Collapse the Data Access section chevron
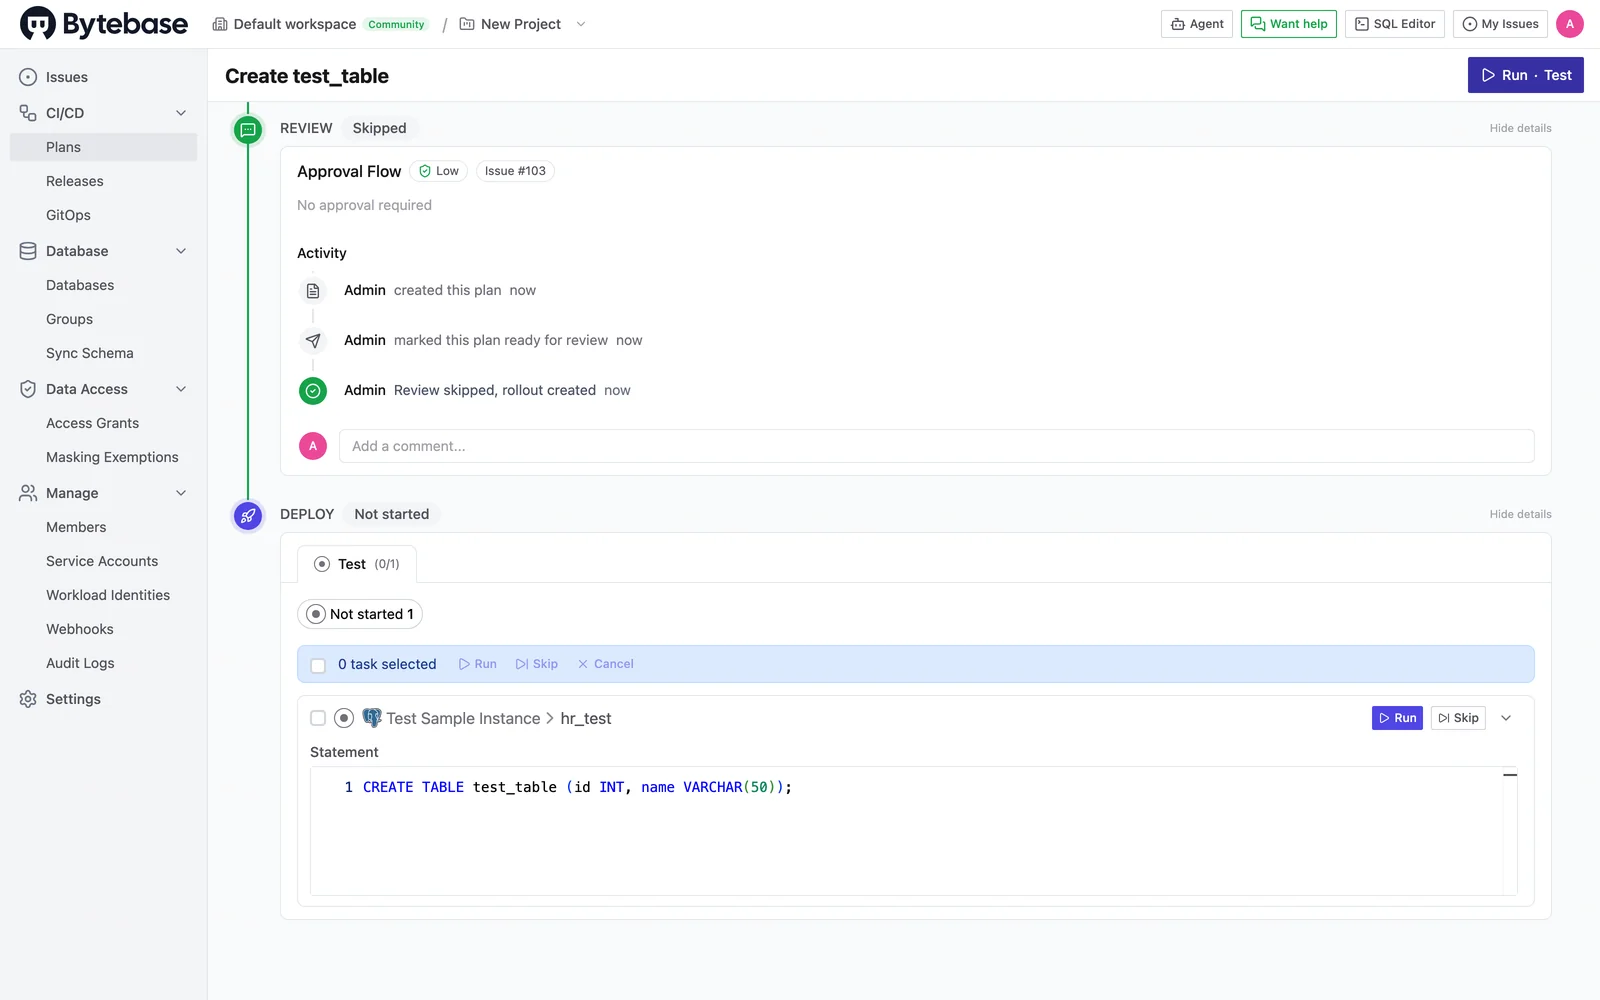This screenshot has height=1000, width=1600. click(x=181, y=389)
